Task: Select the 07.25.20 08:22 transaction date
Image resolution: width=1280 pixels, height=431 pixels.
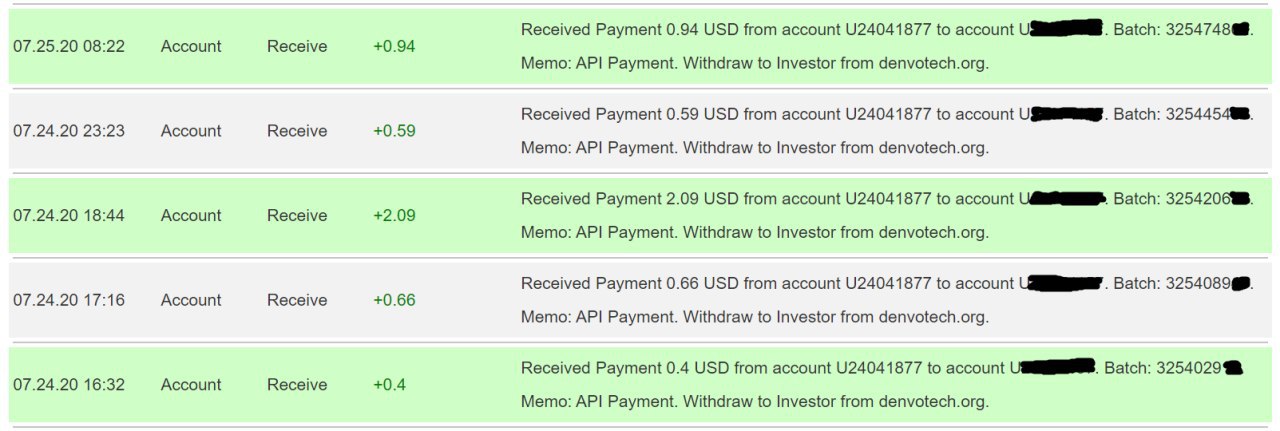Action: (69, 46)
